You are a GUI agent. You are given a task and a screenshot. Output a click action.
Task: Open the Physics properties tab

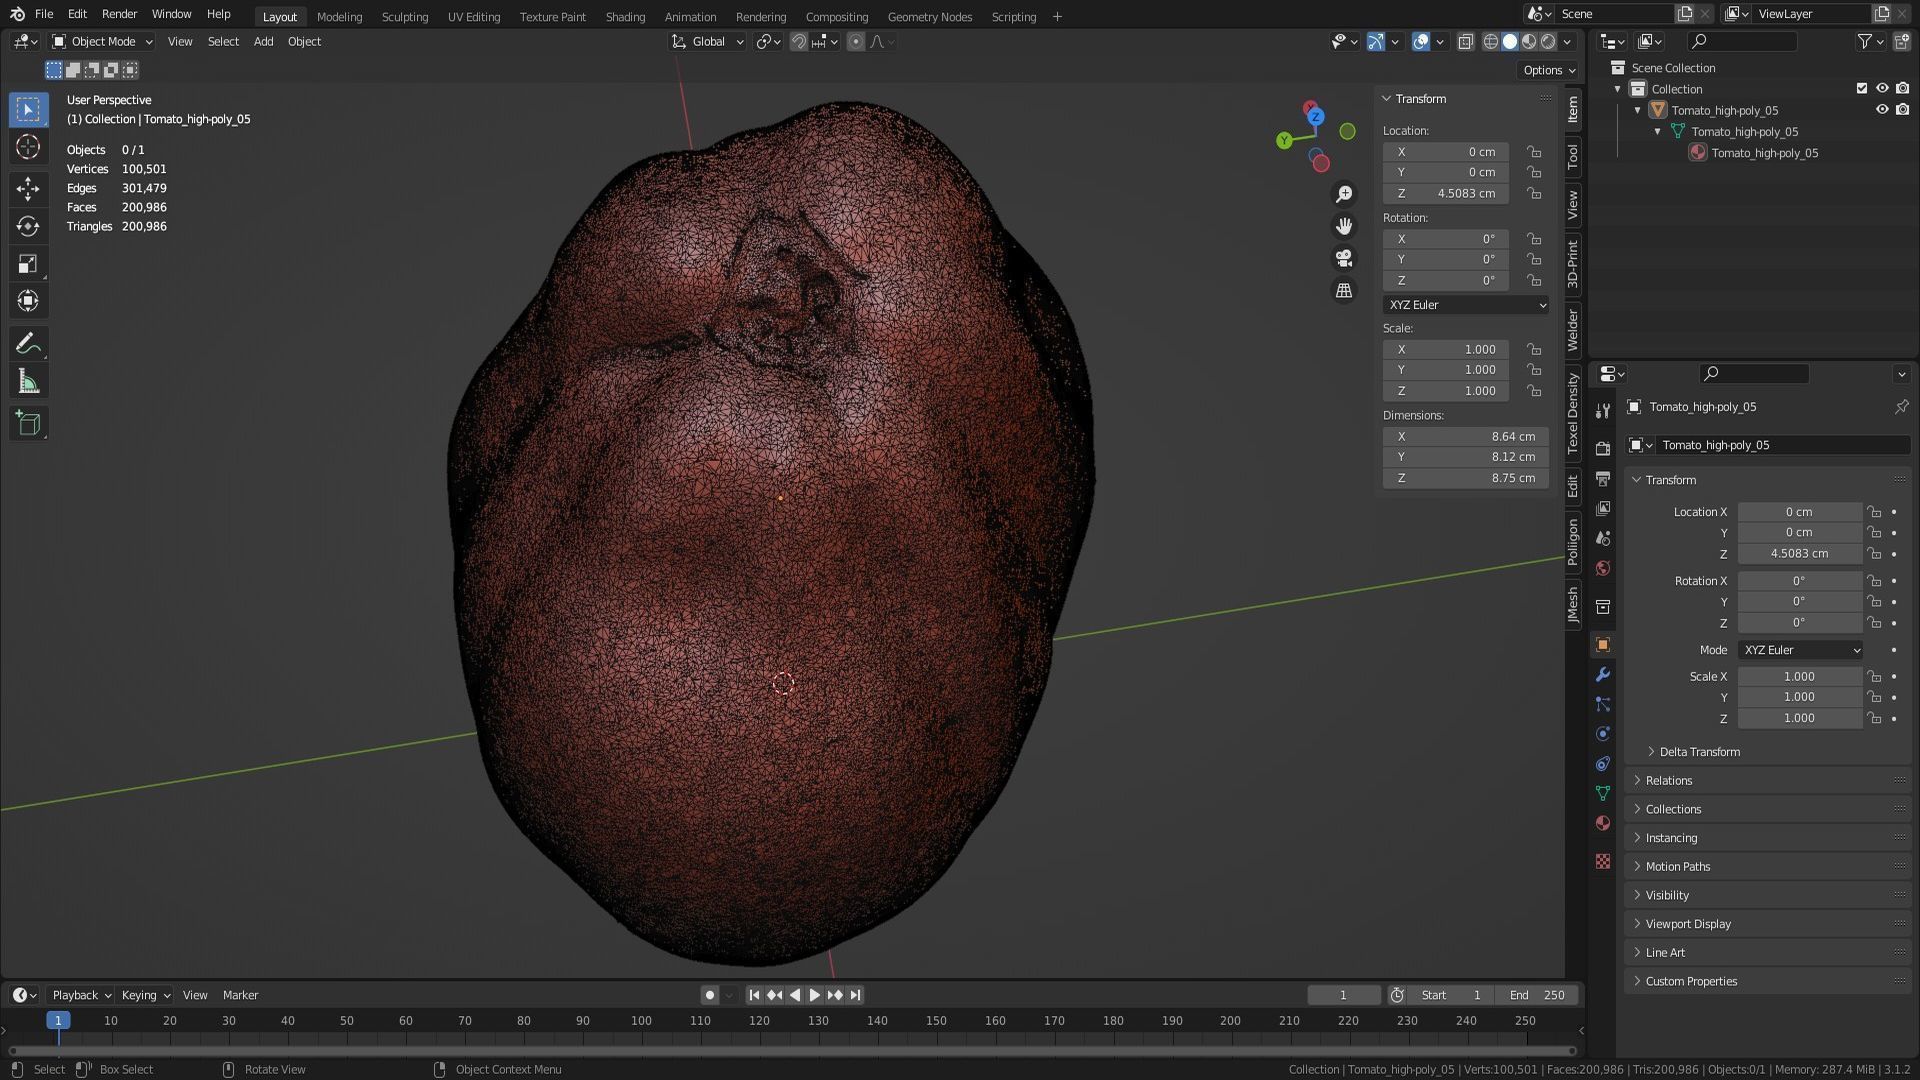1603,734
